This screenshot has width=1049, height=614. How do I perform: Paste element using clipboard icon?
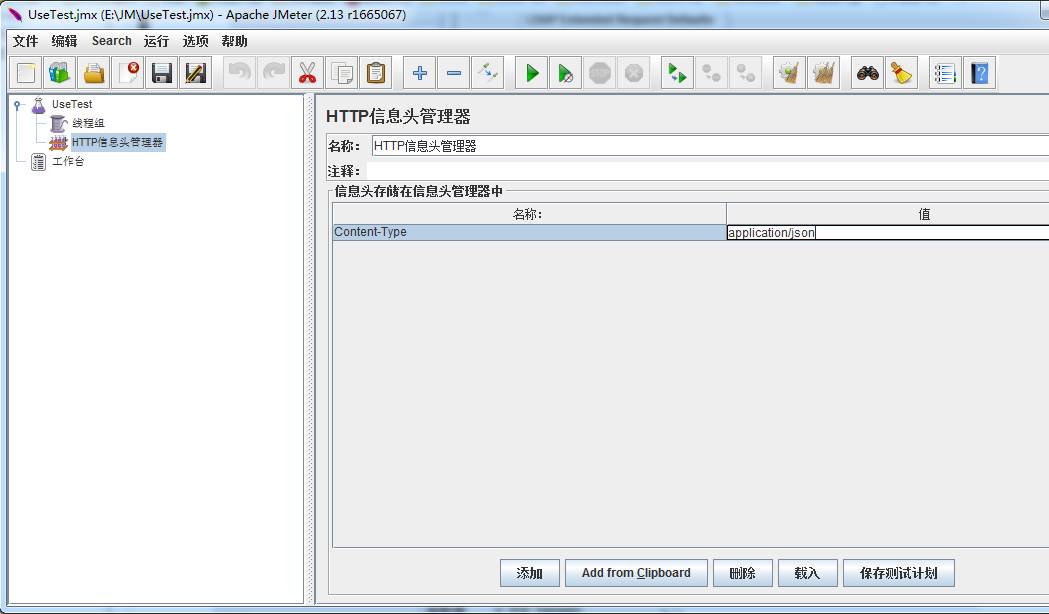(376, 73)
